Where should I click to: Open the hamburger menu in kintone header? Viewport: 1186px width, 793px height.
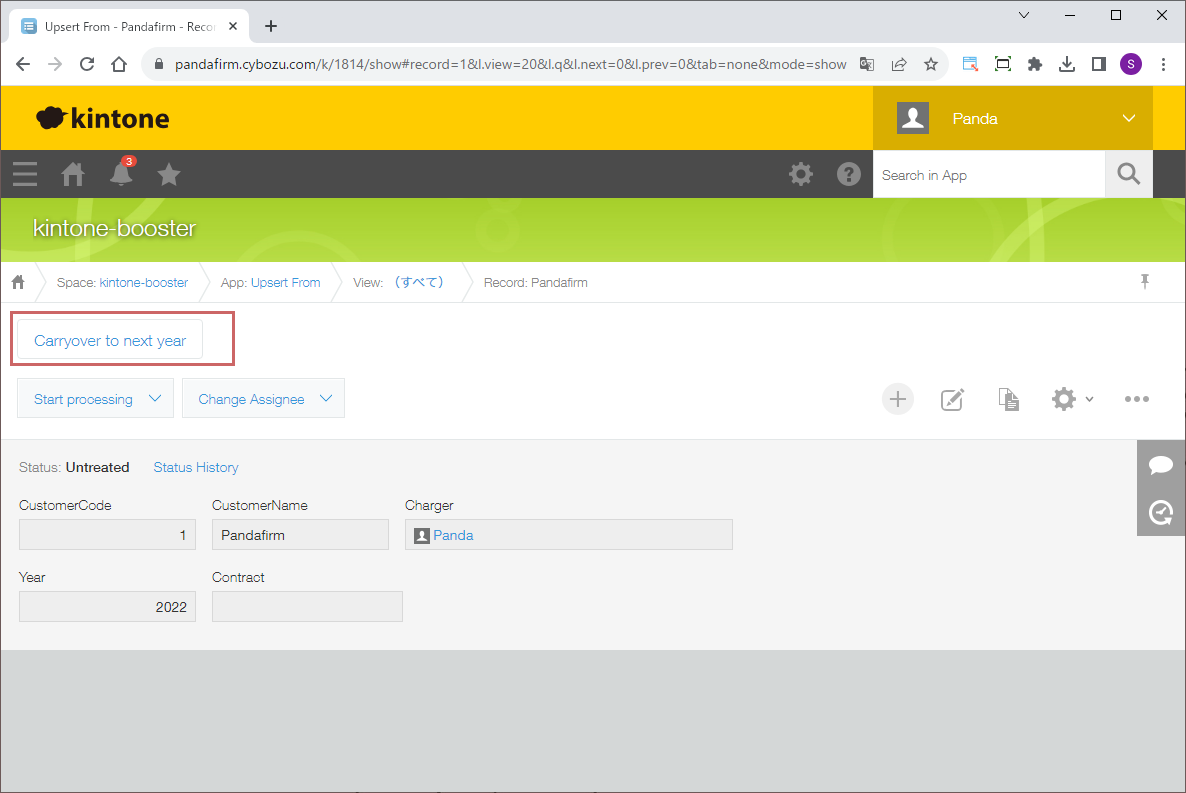click(x=25, y=174)
